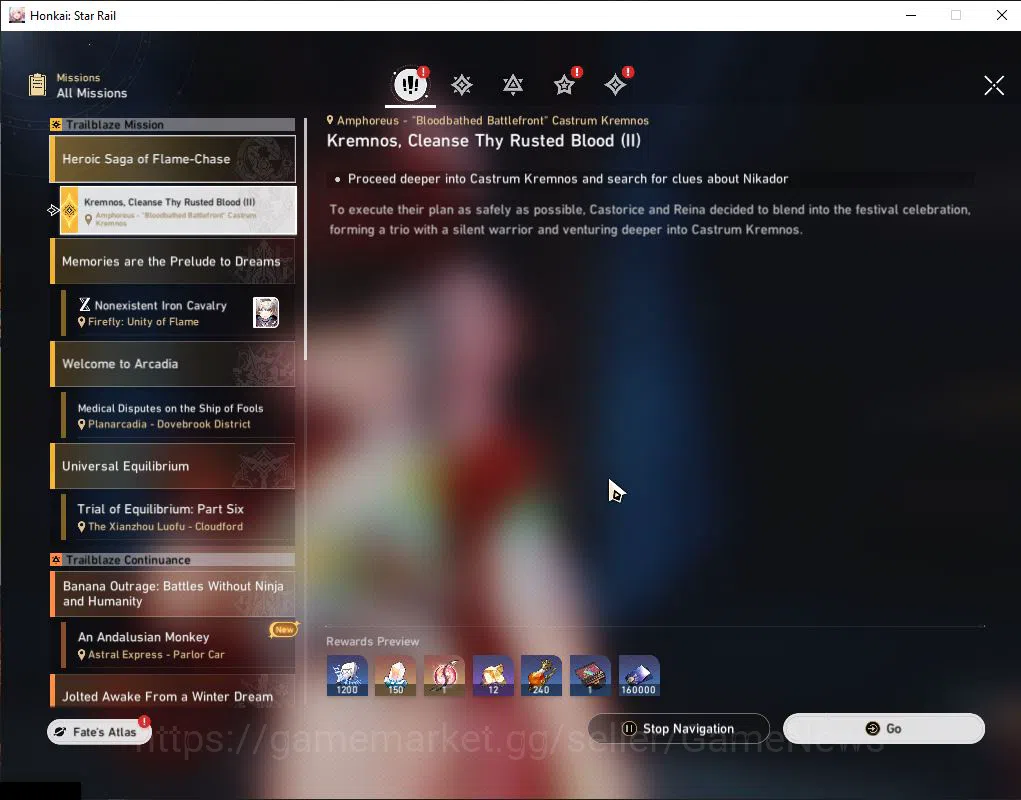Click the mission list scrollbar
Screen dimensions: 1021x800
point(305,238)
